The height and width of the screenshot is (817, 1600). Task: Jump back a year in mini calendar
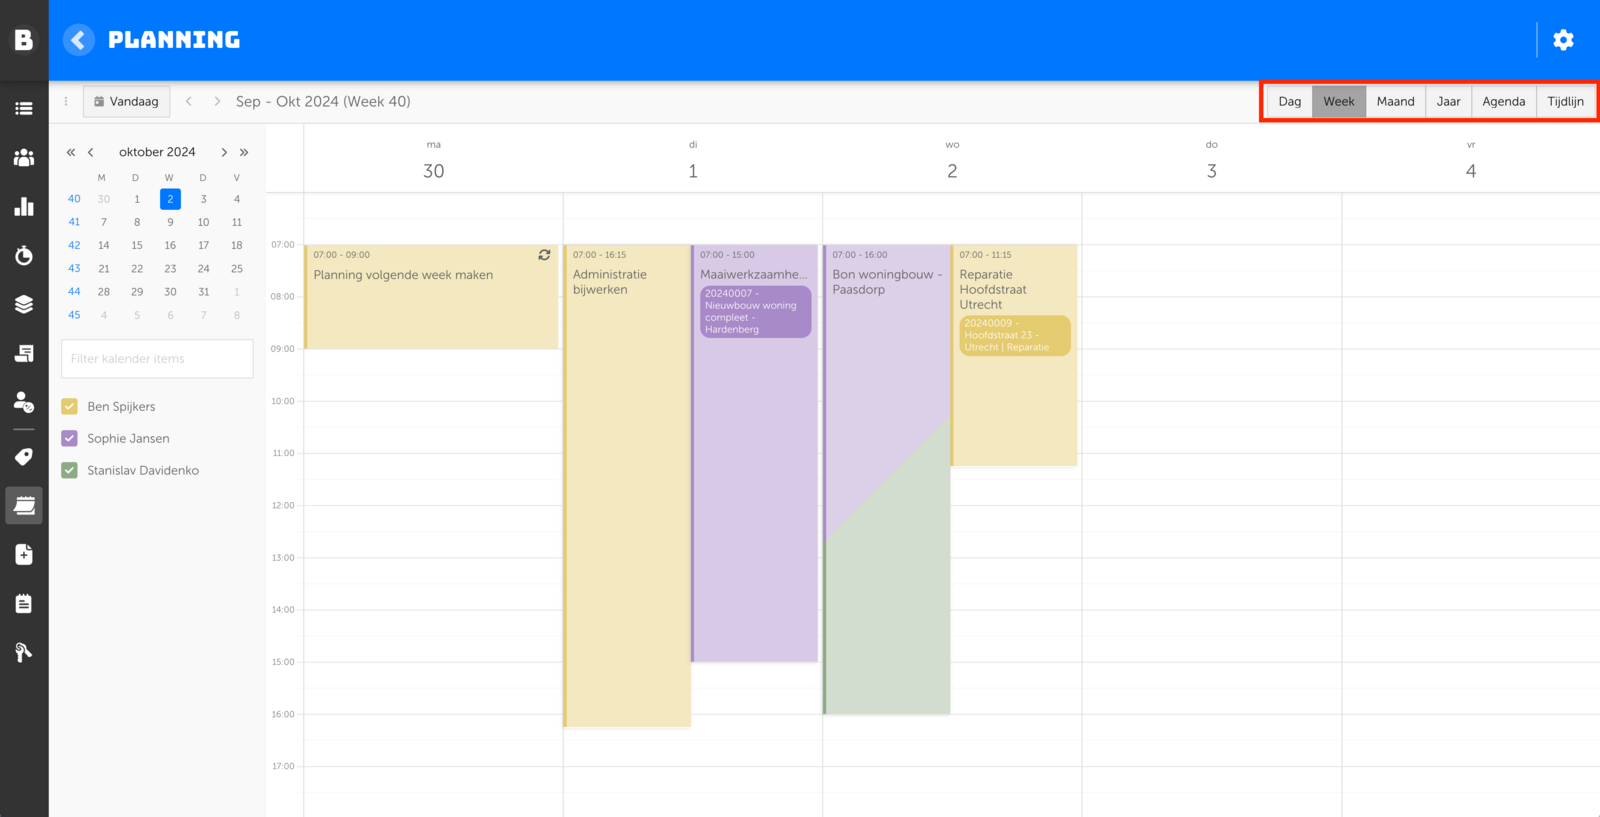coord(71,152)
